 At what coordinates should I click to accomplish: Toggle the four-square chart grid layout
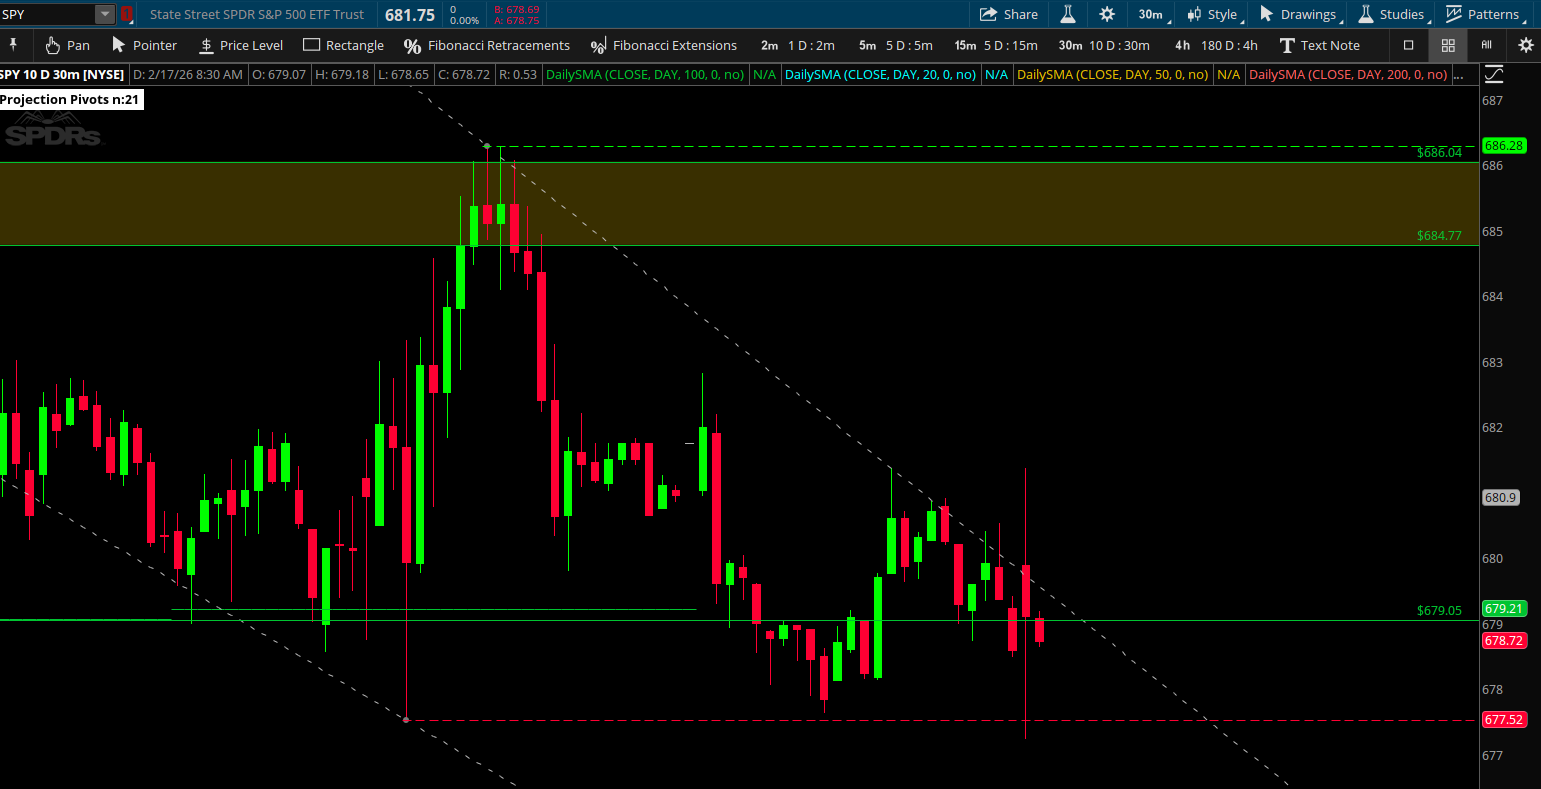[x=1447, y=45]
